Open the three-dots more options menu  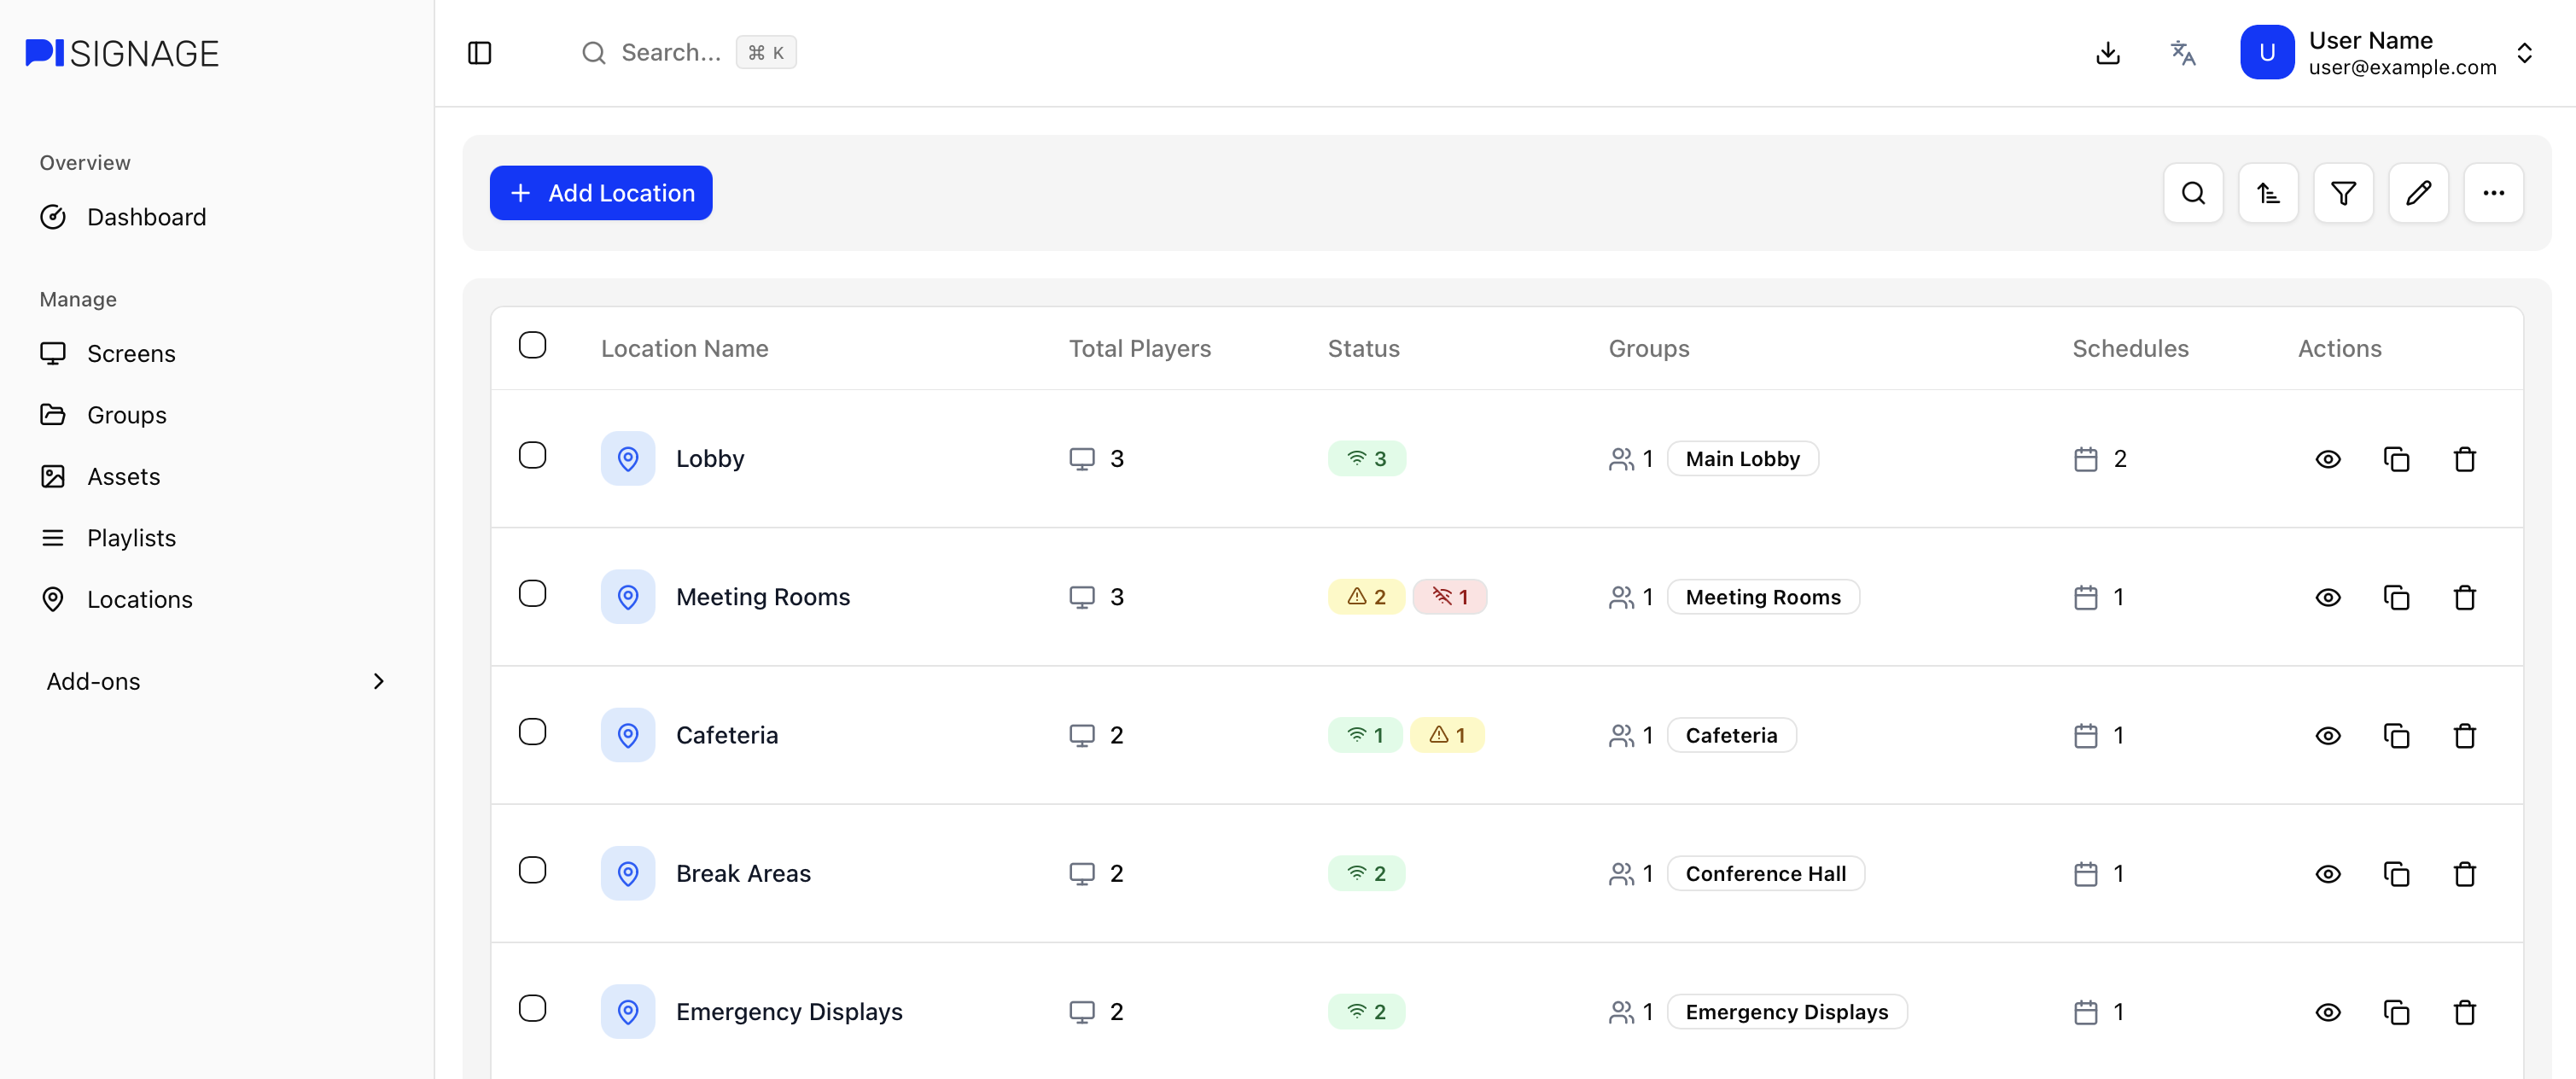tap(2492, 193)
